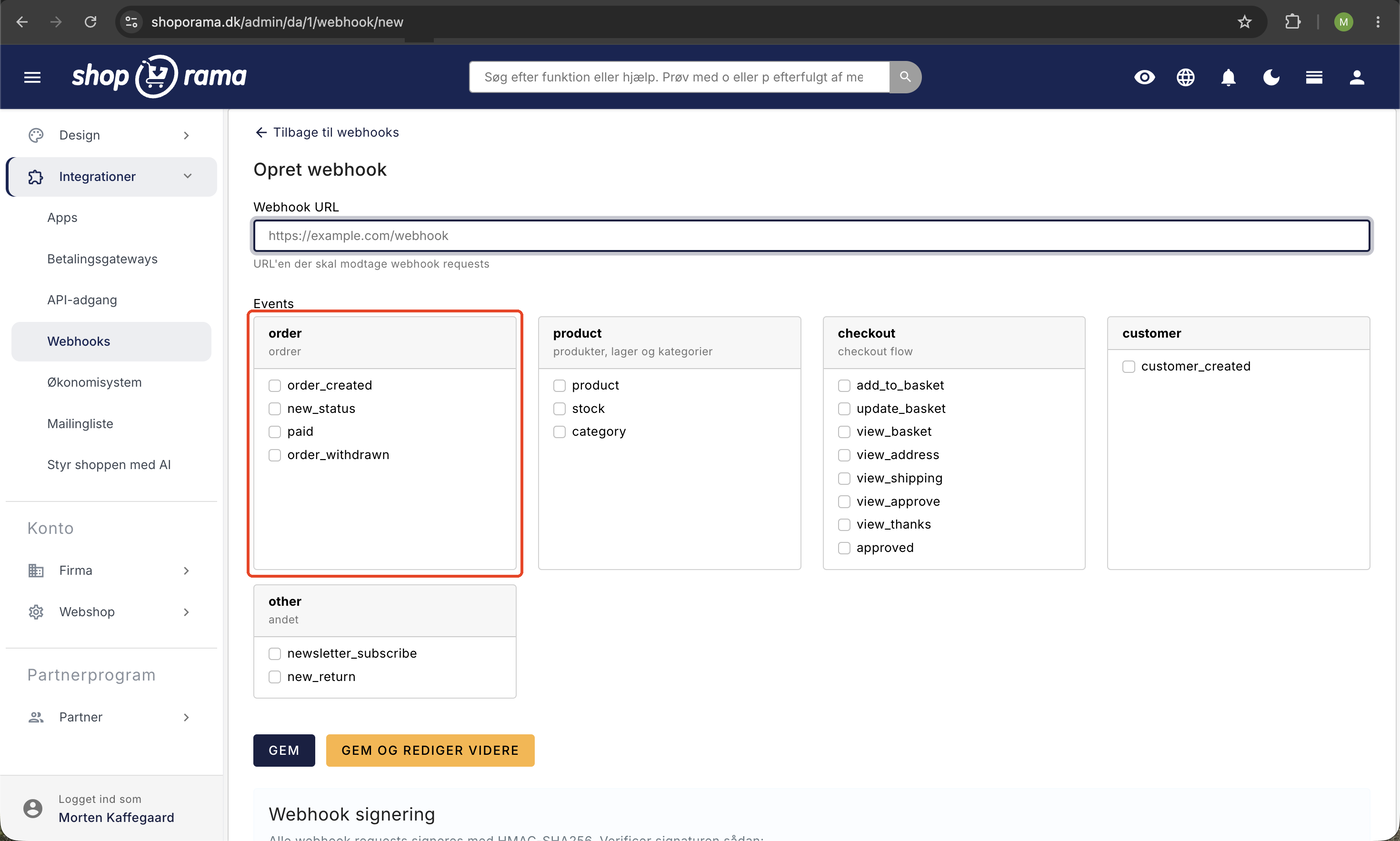Click the Webshop gear icon
The image size is (1400, 841).
point(36,612)
